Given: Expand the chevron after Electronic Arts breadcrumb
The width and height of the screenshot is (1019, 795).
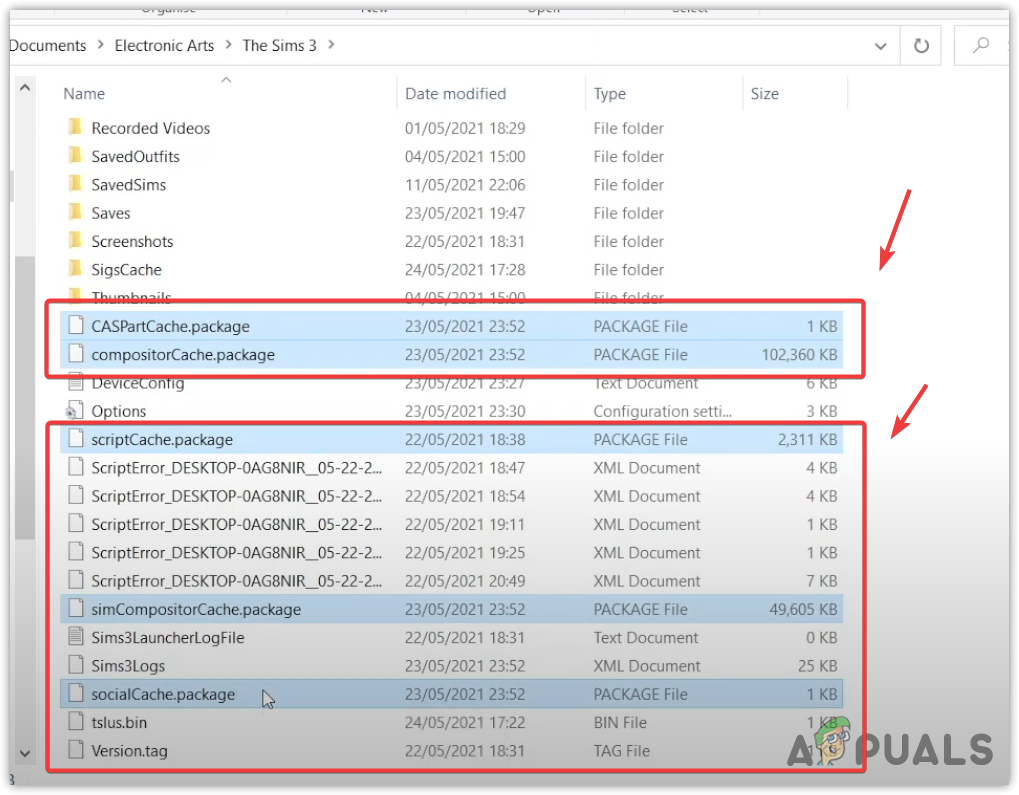Looking at the screenshot, I should [229, 45].
